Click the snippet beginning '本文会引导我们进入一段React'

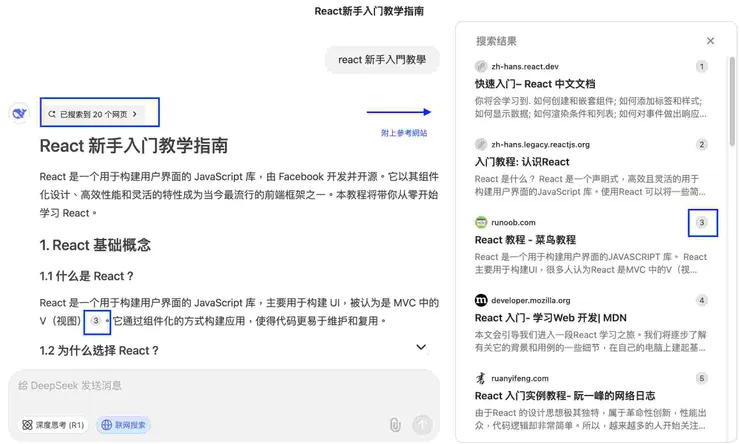(590, 341)
